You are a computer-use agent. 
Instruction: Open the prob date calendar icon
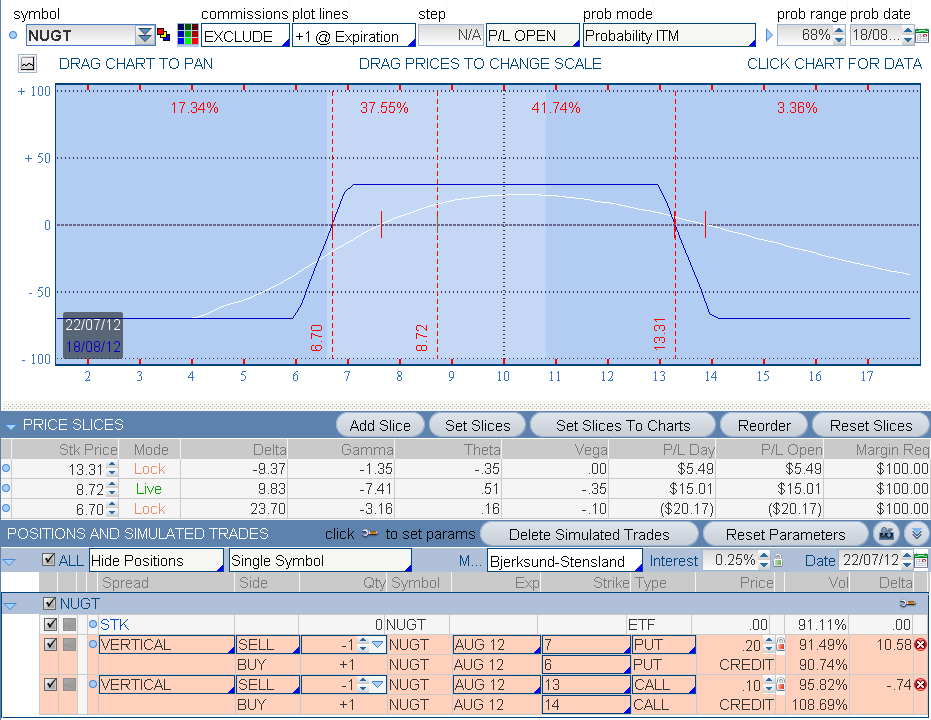pyautogui.click(x=921, y=36)
